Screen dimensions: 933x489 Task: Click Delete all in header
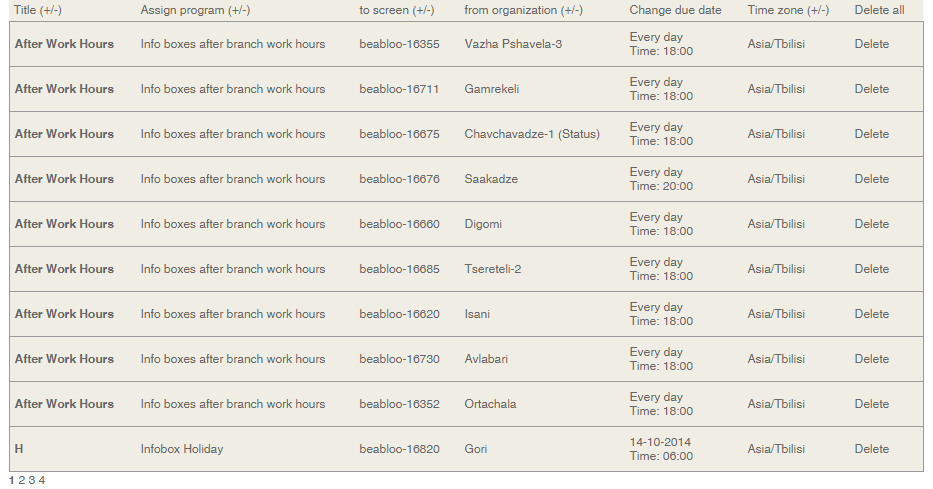pos(879,10)
